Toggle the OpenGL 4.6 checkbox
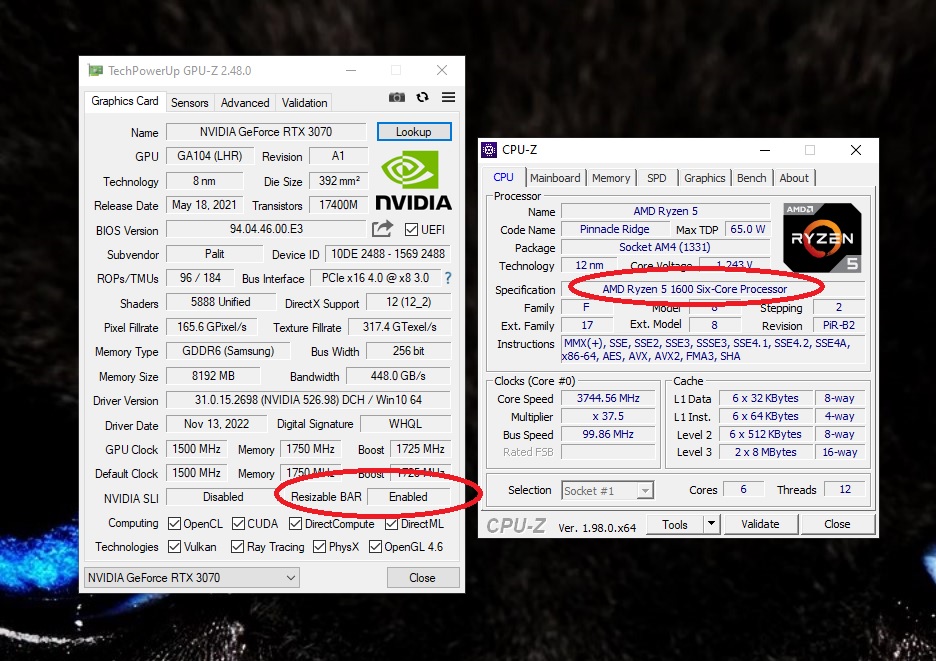Screen dimensions: 936x661 375,546
